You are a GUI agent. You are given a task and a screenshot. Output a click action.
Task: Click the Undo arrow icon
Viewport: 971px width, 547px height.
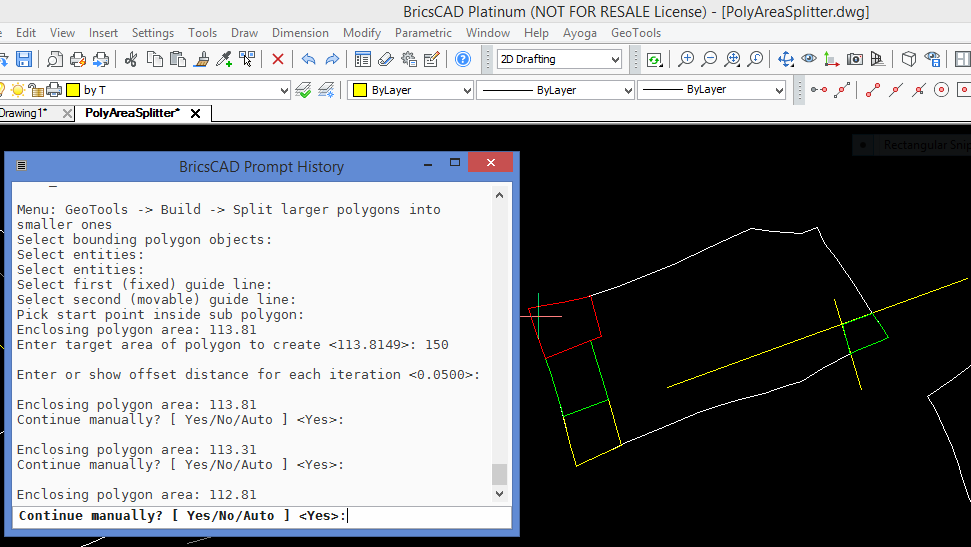click(308, 60)
